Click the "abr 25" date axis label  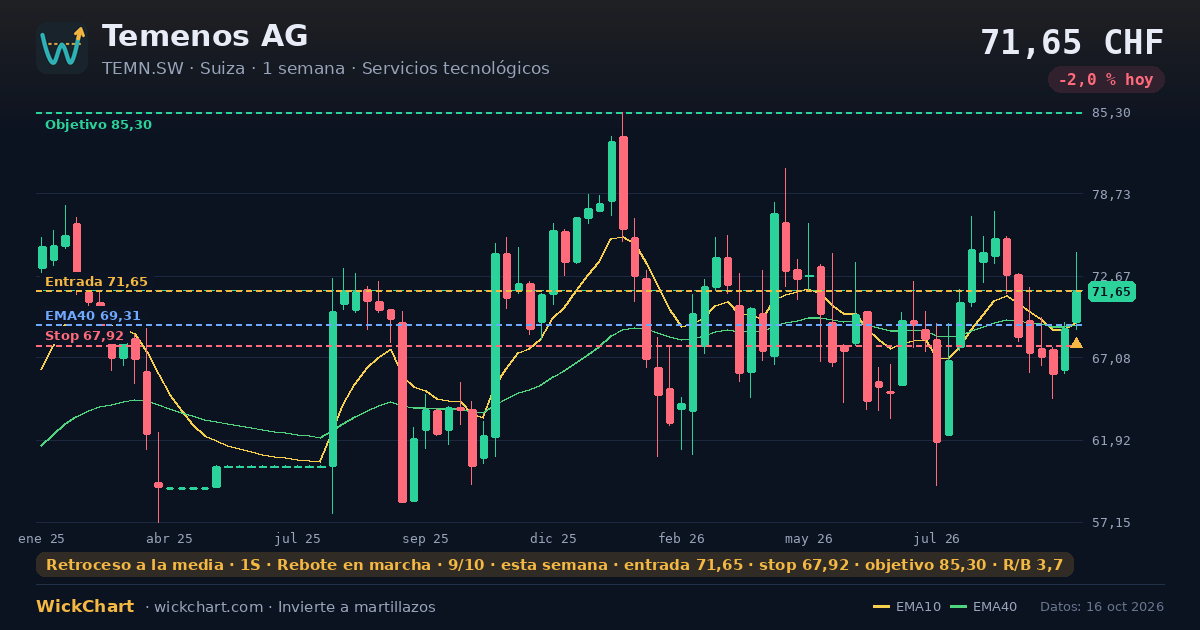[169, 539]
